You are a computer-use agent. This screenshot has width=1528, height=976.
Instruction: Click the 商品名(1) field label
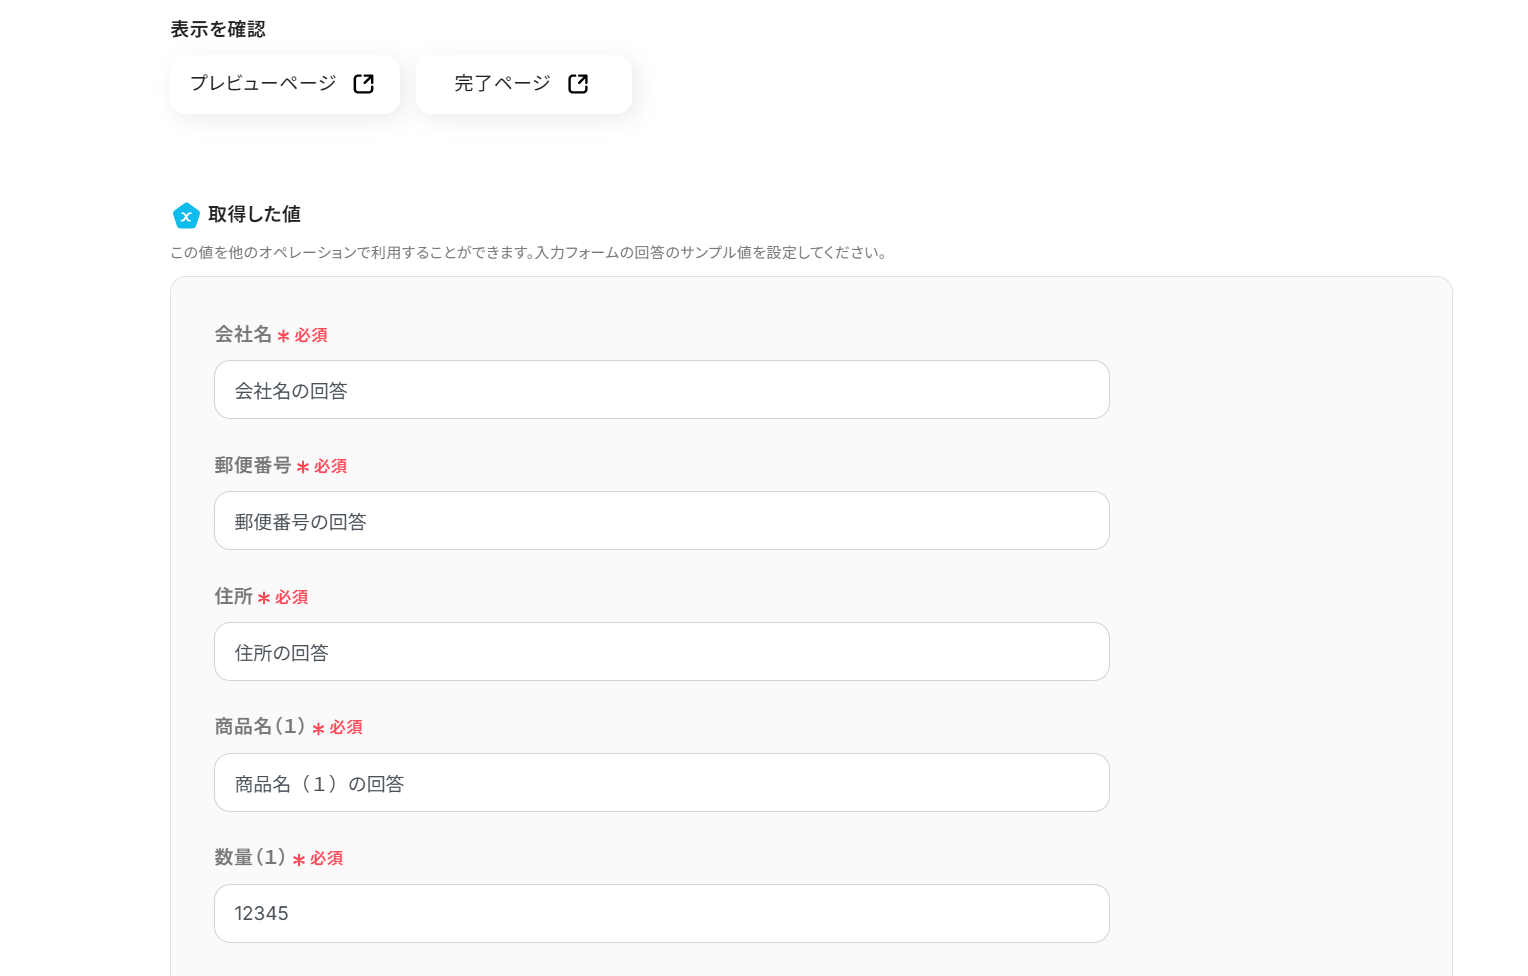[260, 726]
